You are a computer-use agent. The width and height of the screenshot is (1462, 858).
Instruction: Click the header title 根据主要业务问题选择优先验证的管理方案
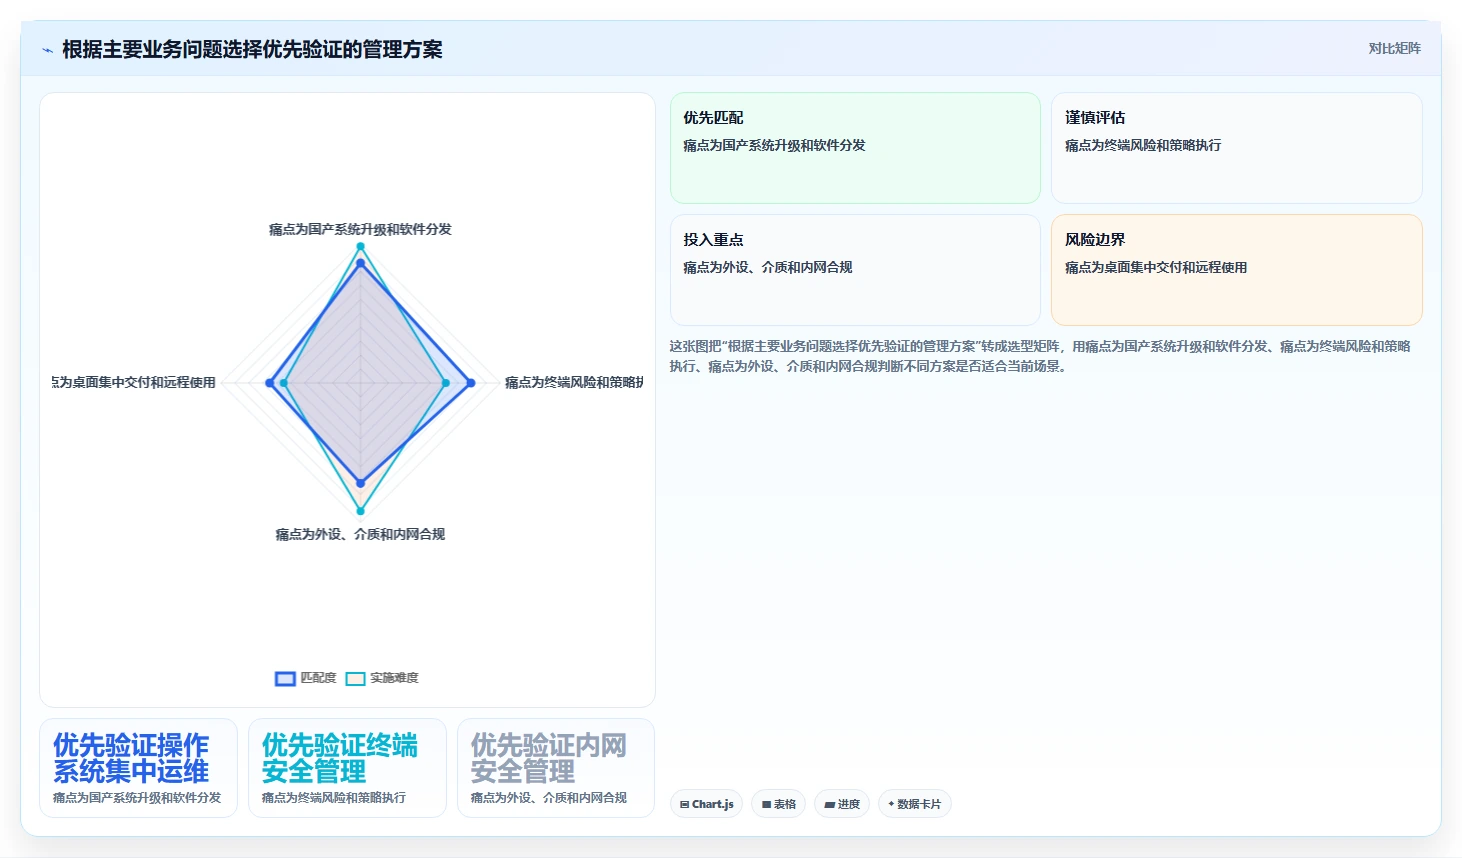[x=252, y=50]
